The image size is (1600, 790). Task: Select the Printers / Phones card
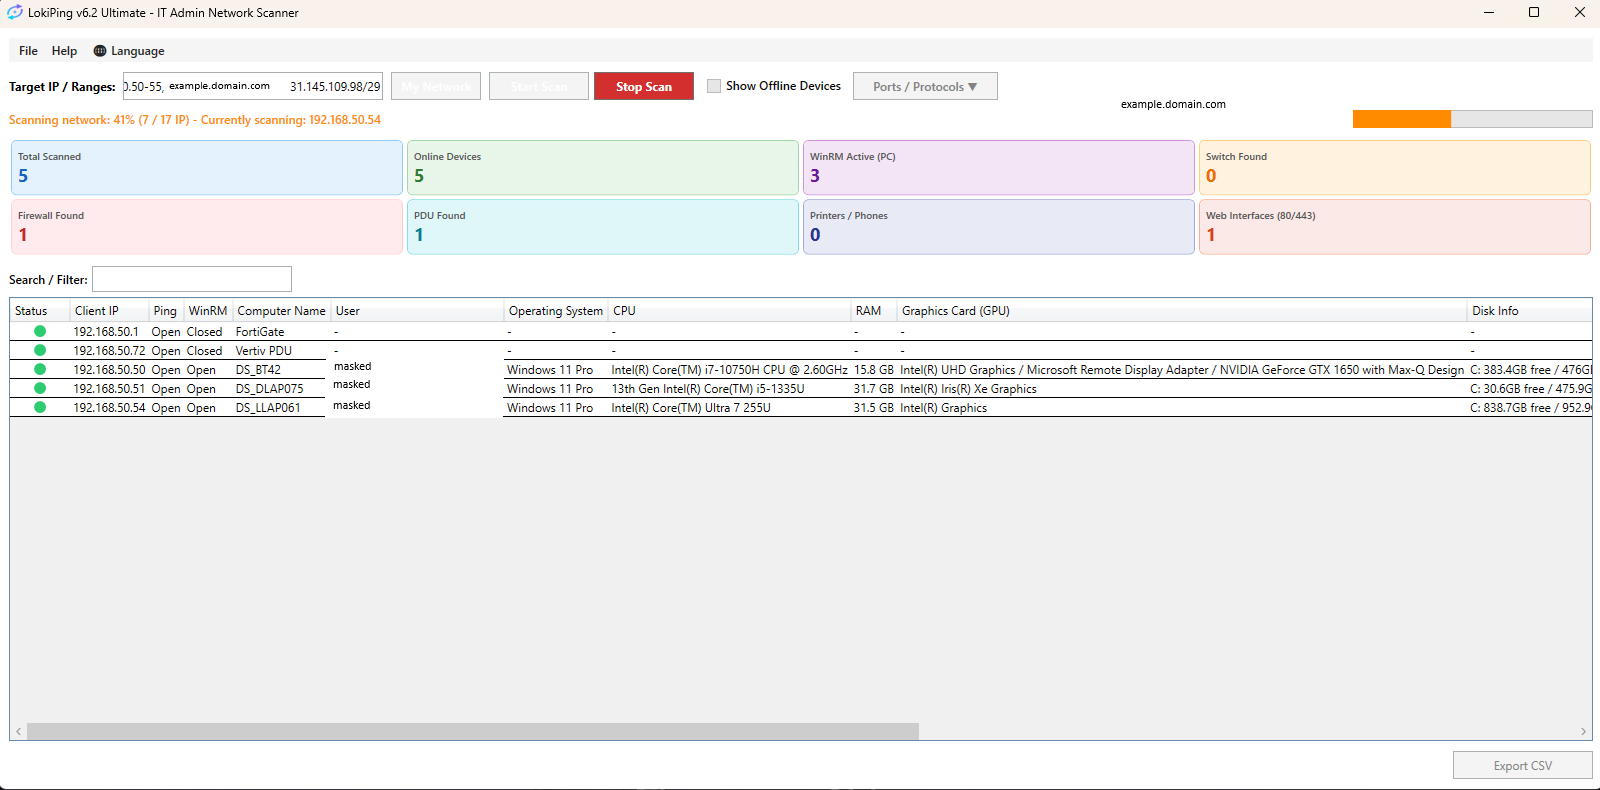point(999,227)
